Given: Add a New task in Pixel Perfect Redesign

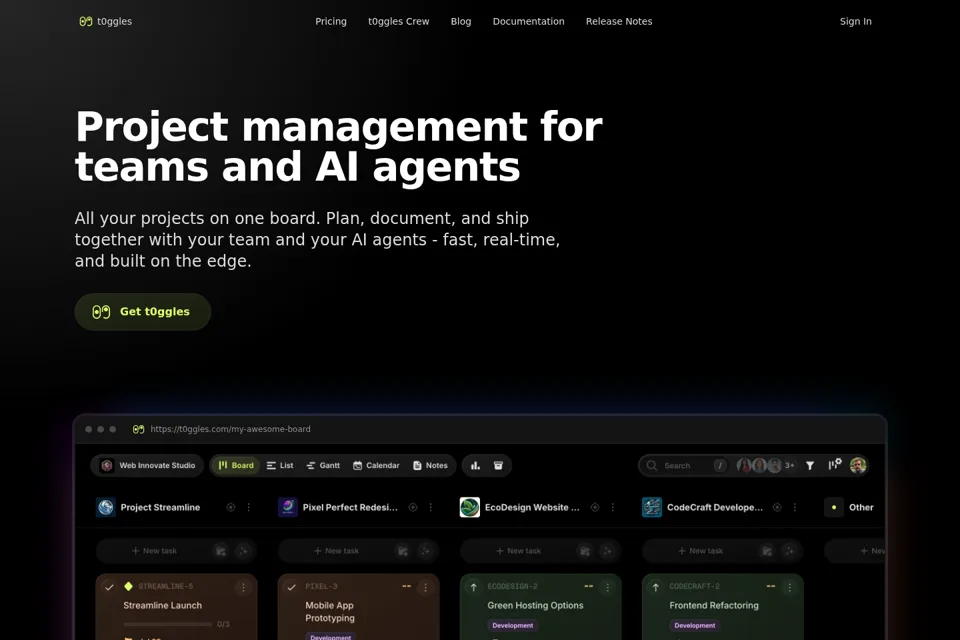Looking at the screenshot, I should [336, 551].
